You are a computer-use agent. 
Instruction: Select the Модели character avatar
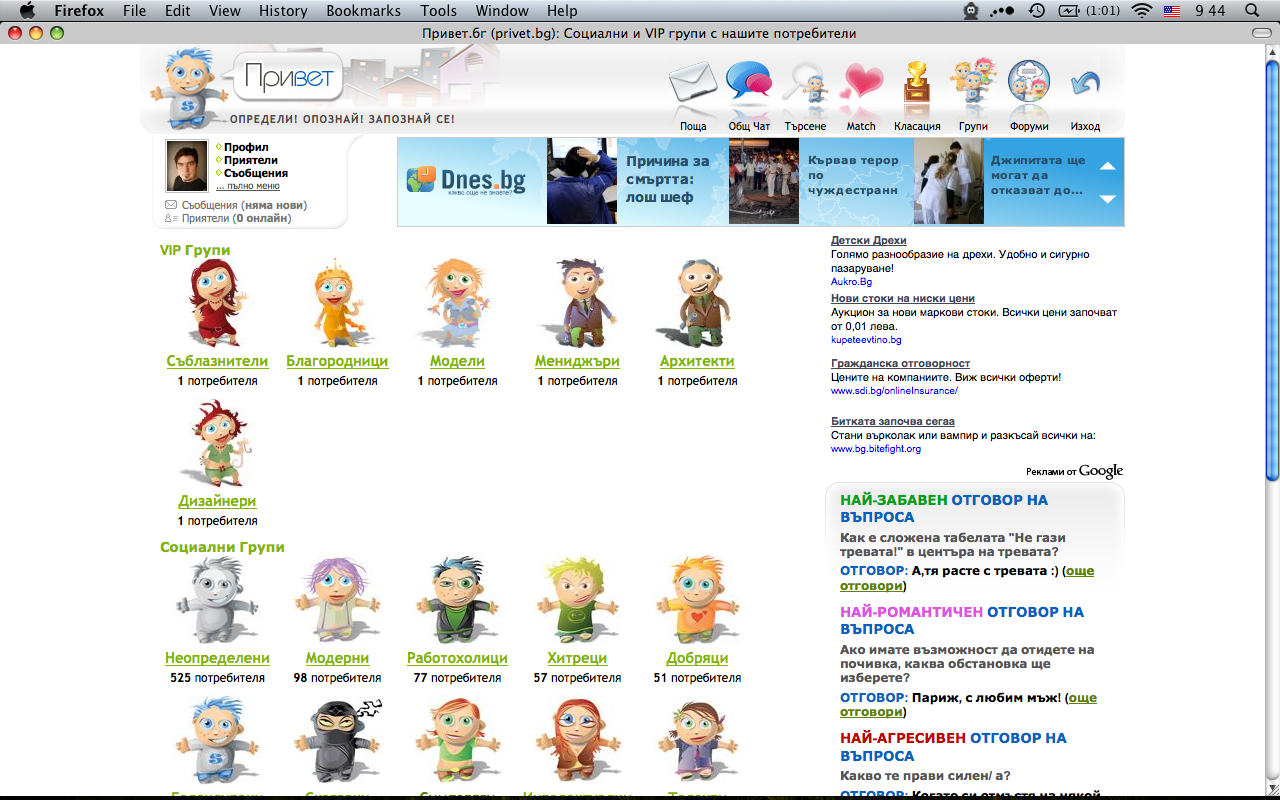(x=457, y=303)
